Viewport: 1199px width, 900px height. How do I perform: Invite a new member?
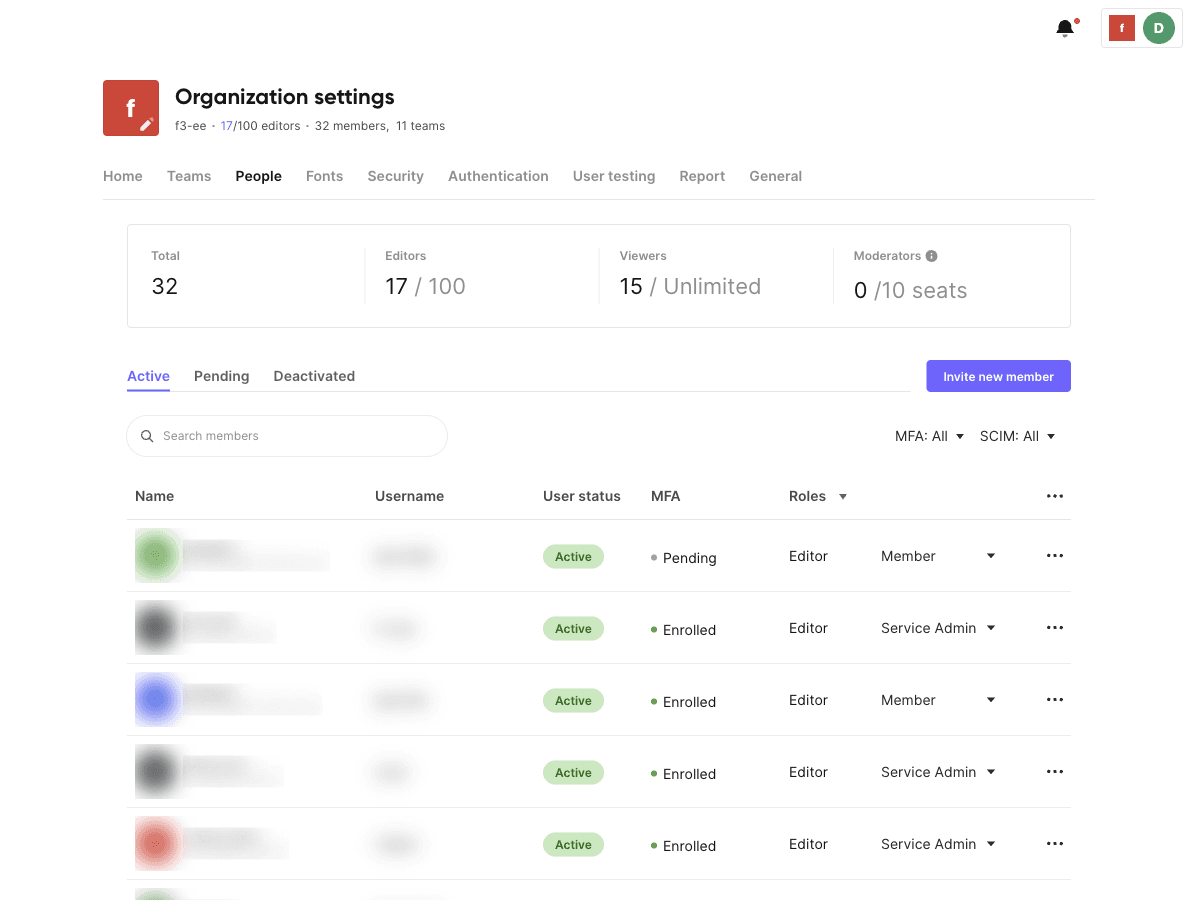pyautogui.click(x=998, y=376)
